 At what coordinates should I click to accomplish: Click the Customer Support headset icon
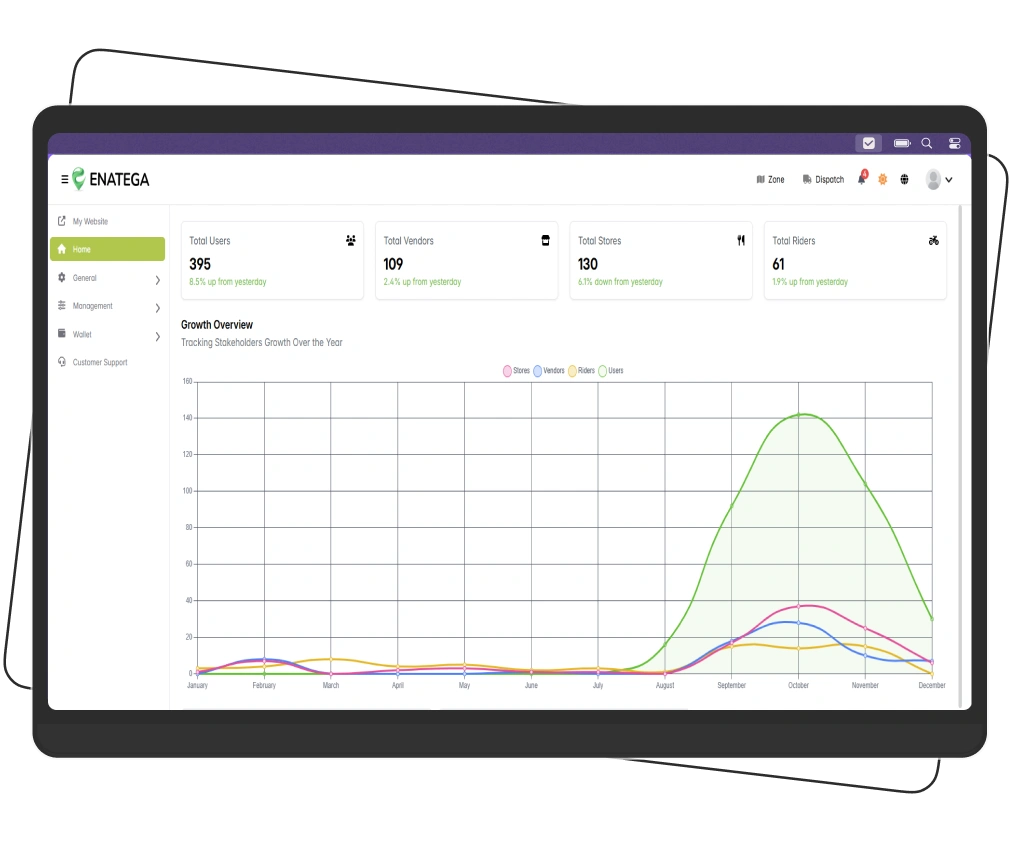(62, 362)
